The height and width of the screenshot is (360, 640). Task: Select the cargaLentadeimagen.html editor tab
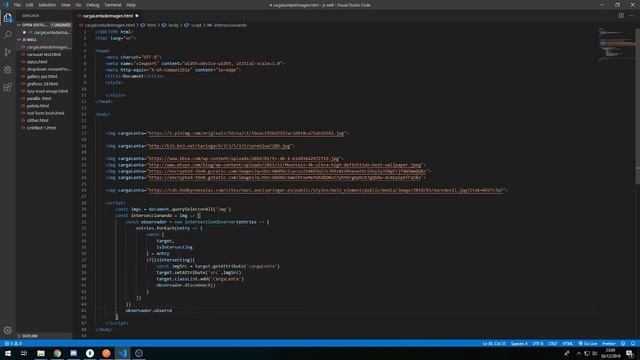coord(107,16)
